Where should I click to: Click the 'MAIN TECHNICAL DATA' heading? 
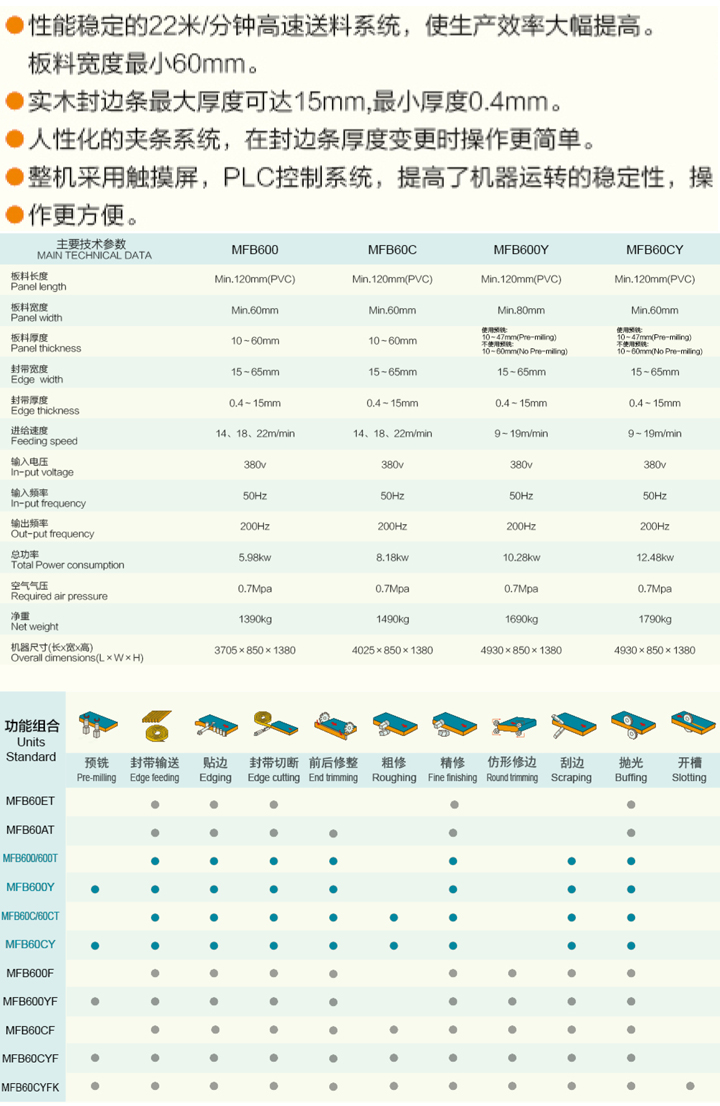pyautogui.click(x=94, y=255)
